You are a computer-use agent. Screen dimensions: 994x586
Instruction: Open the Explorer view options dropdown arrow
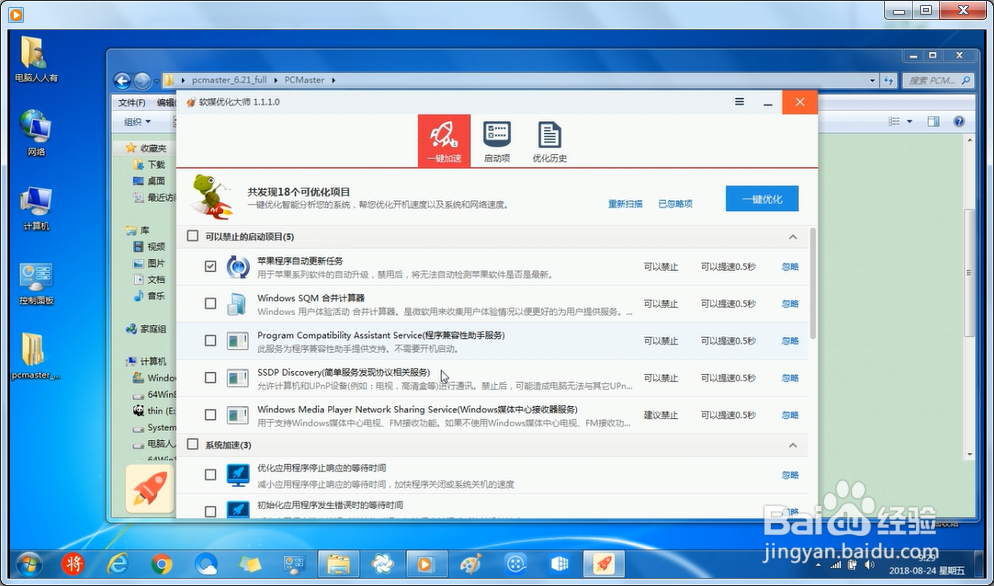pos(910,121)
